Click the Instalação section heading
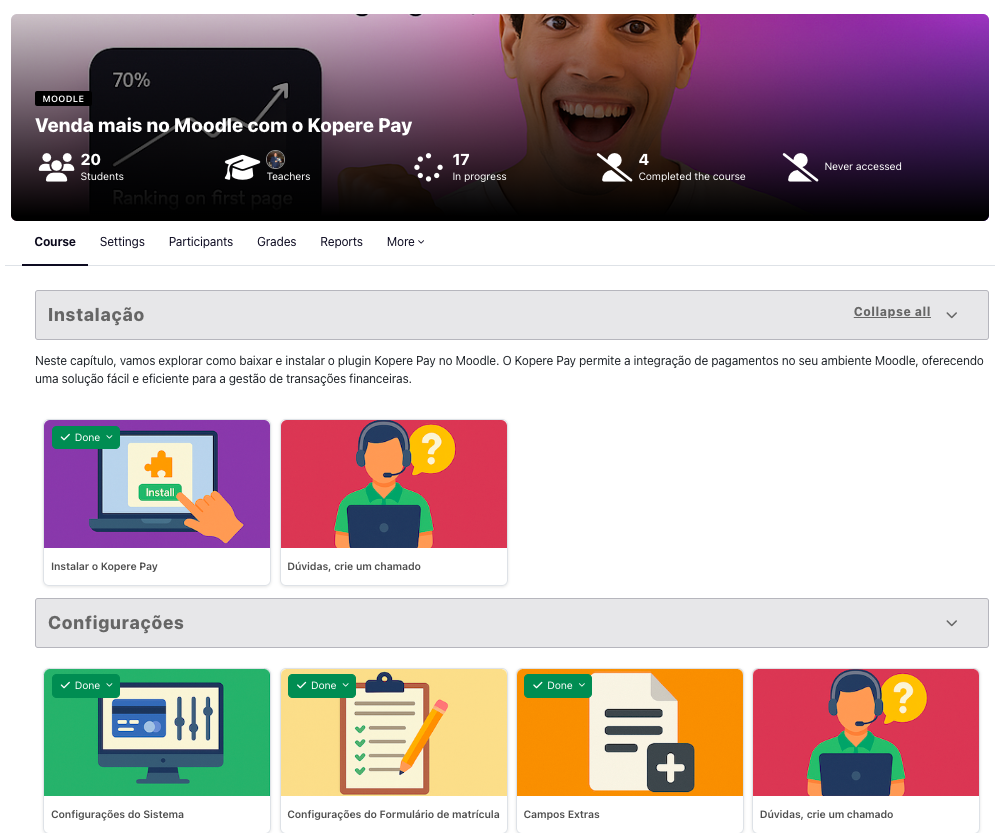 click(96, 315)
